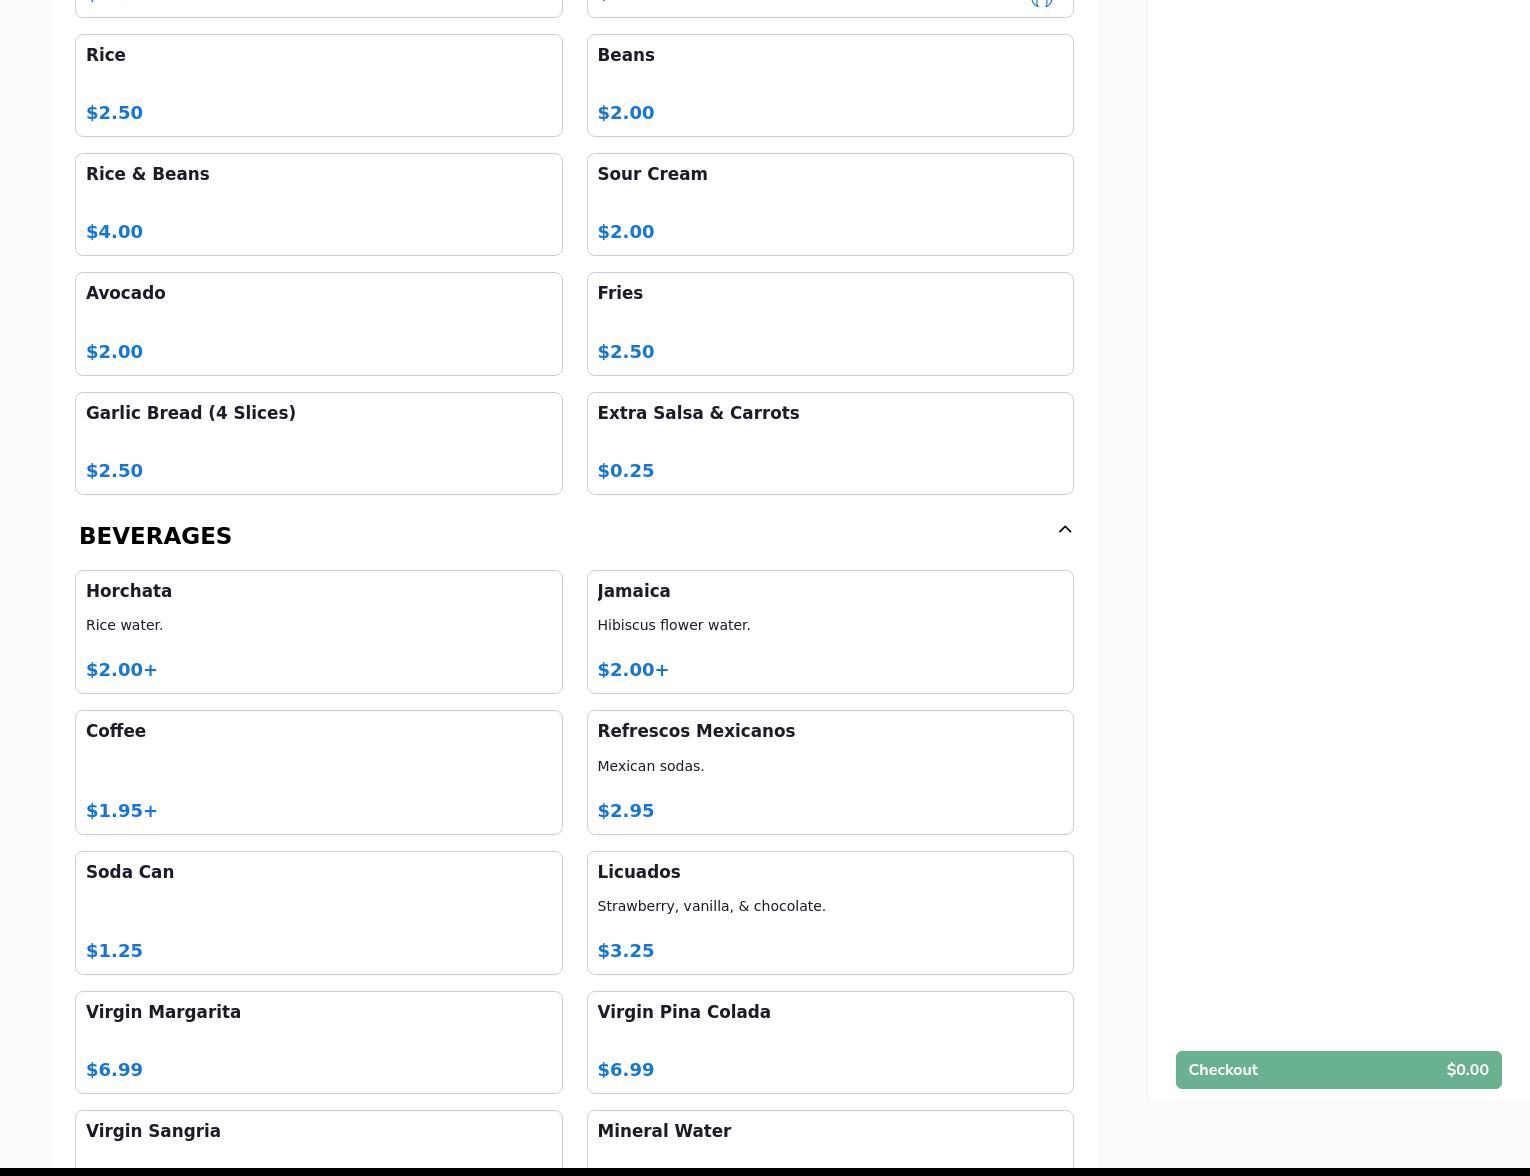Click 'Hibiscus flower water.' description
Screen dimensions: 1530x1176
pyautogui.click(x=674, y=625)
